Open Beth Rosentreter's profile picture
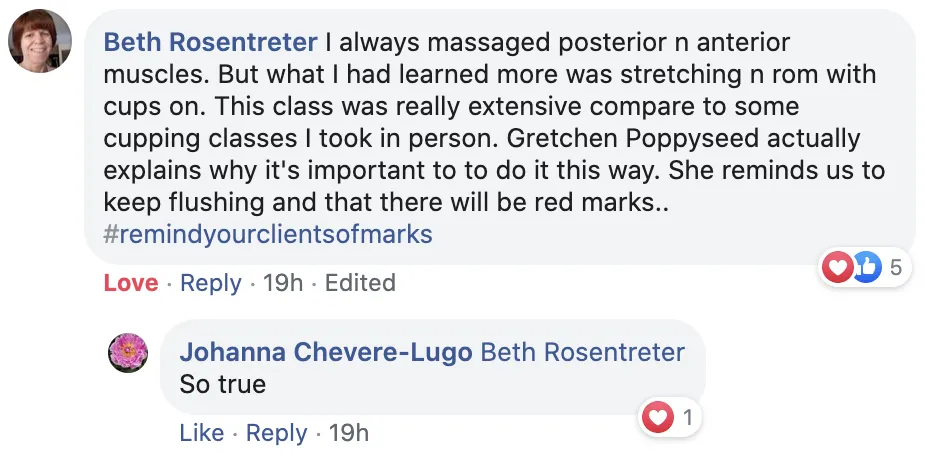This screenshot has height=460, width=947. click(40, 41)
